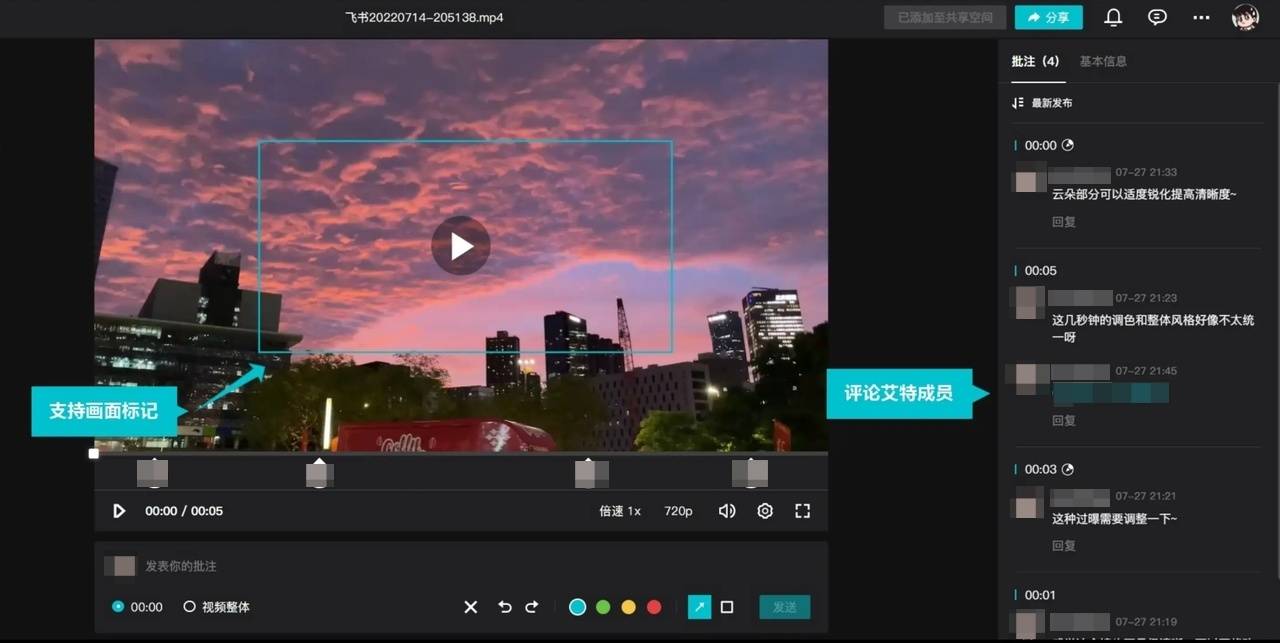Open the notifications bell
The image size is (1280, 643).
(x=1113, y=17)
